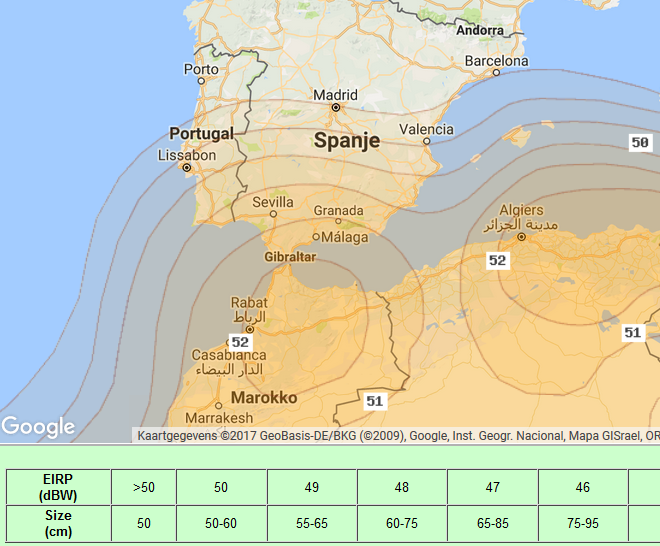The height and width of the screenshot is (546, 660).
Task: Click the Size (cm) header cell
Action: pyautogui.click(x=57, y=523)
